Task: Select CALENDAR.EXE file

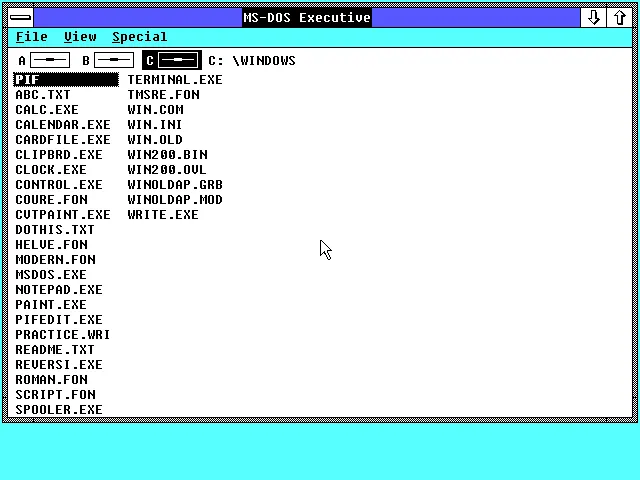Action: [63, 124]
